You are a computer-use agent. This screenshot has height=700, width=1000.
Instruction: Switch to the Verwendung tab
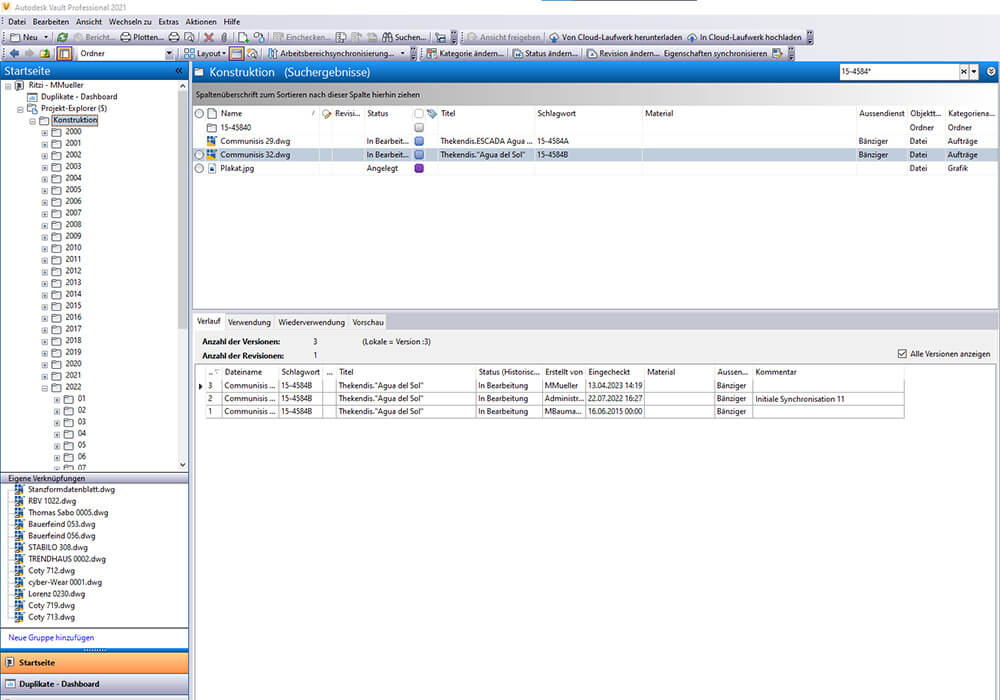pyautogui.click(x=249, y=323)
